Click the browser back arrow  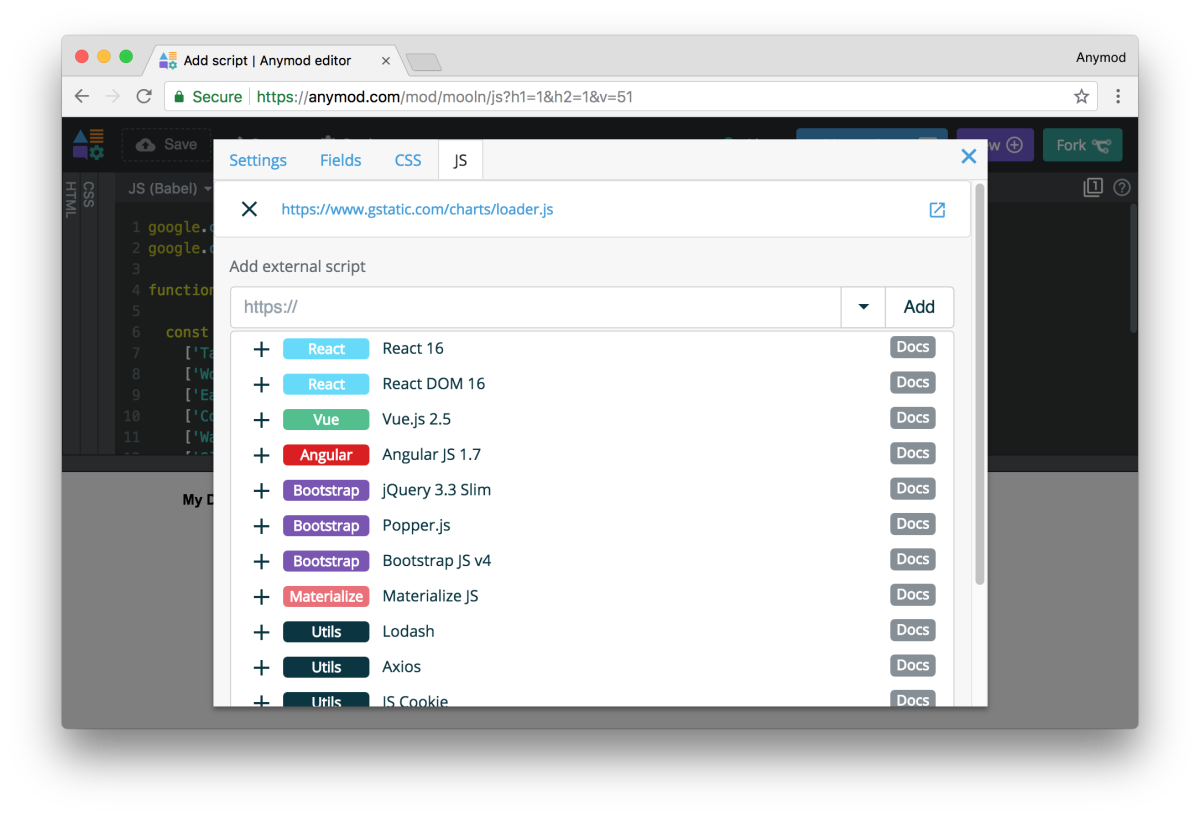[x=82, y=97]
